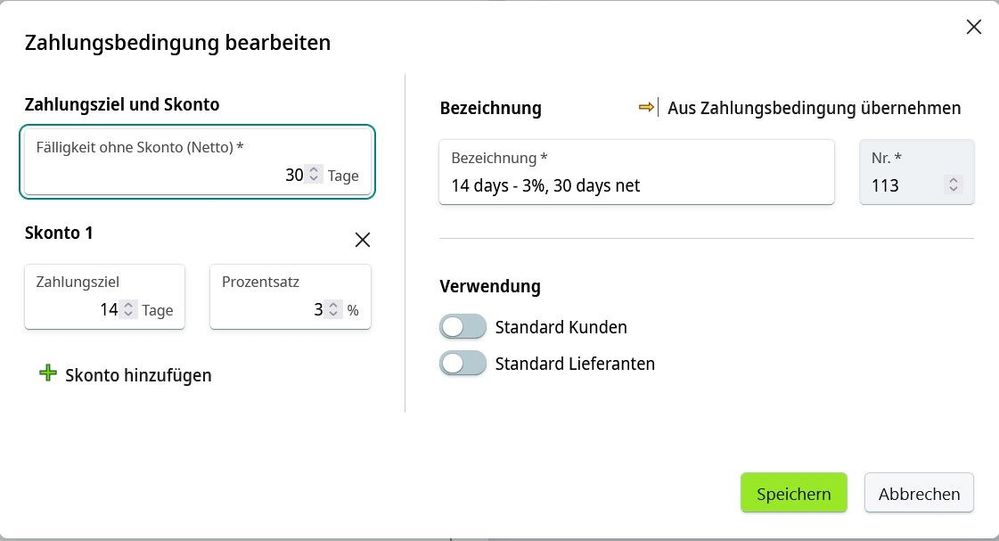999x541 pixels.
Task: Click the green plus Skonto hinzufügen icon
Action: coord(47,374)
